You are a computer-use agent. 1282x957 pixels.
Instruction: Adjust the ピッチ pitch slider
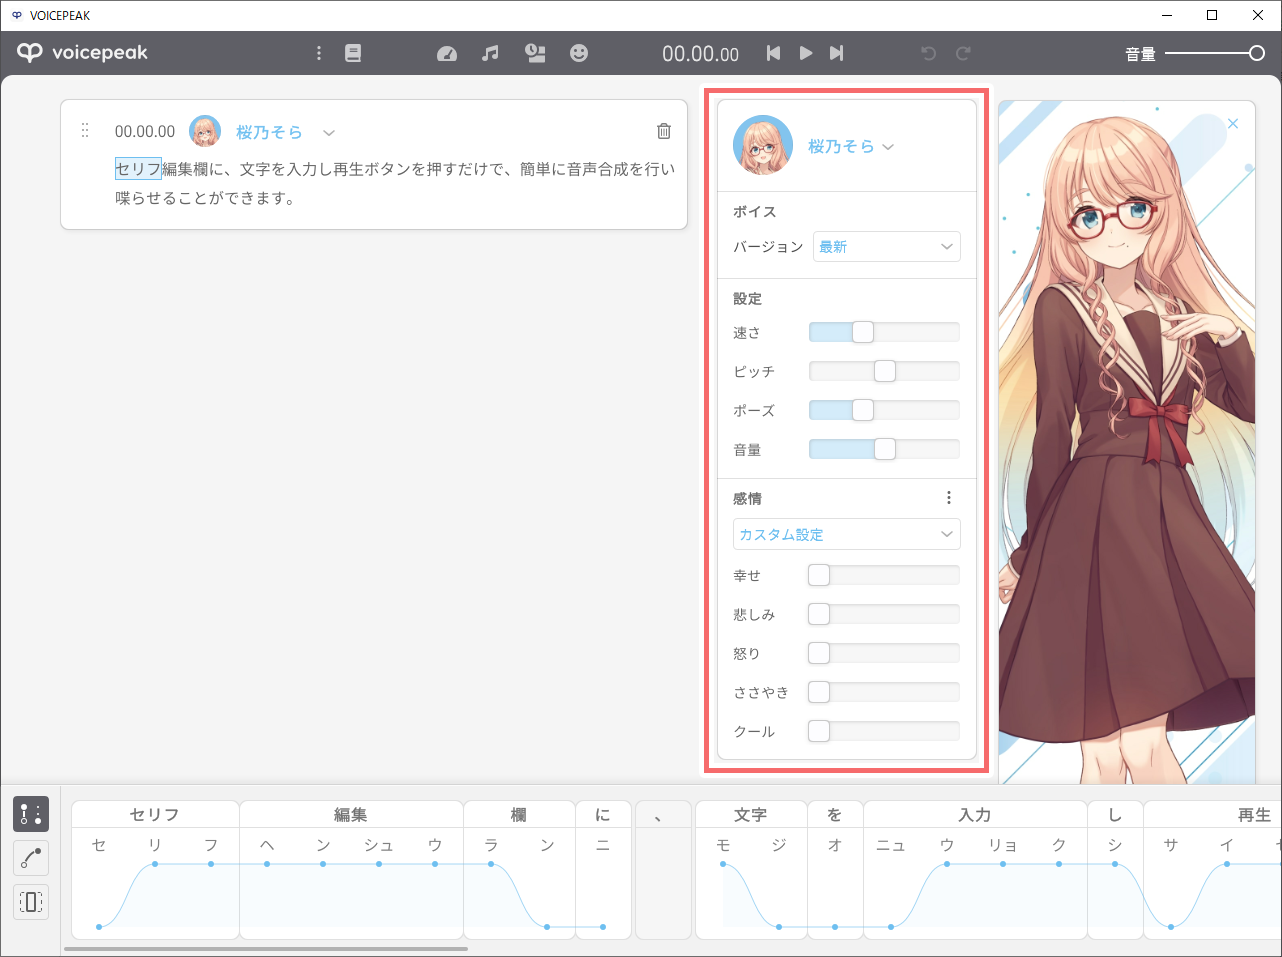tap(884, 371)
